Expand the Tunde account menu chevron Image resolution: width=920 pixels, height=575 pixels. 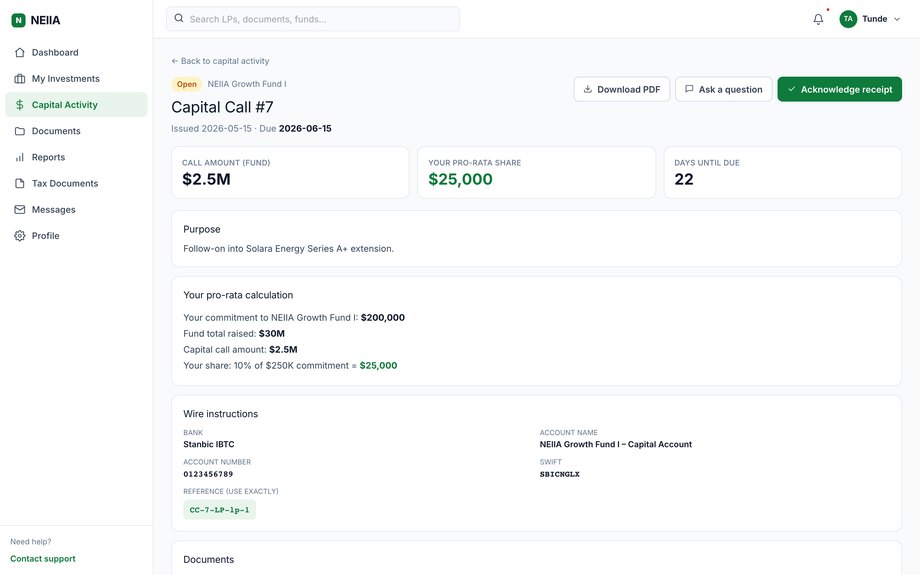[897, 19]
